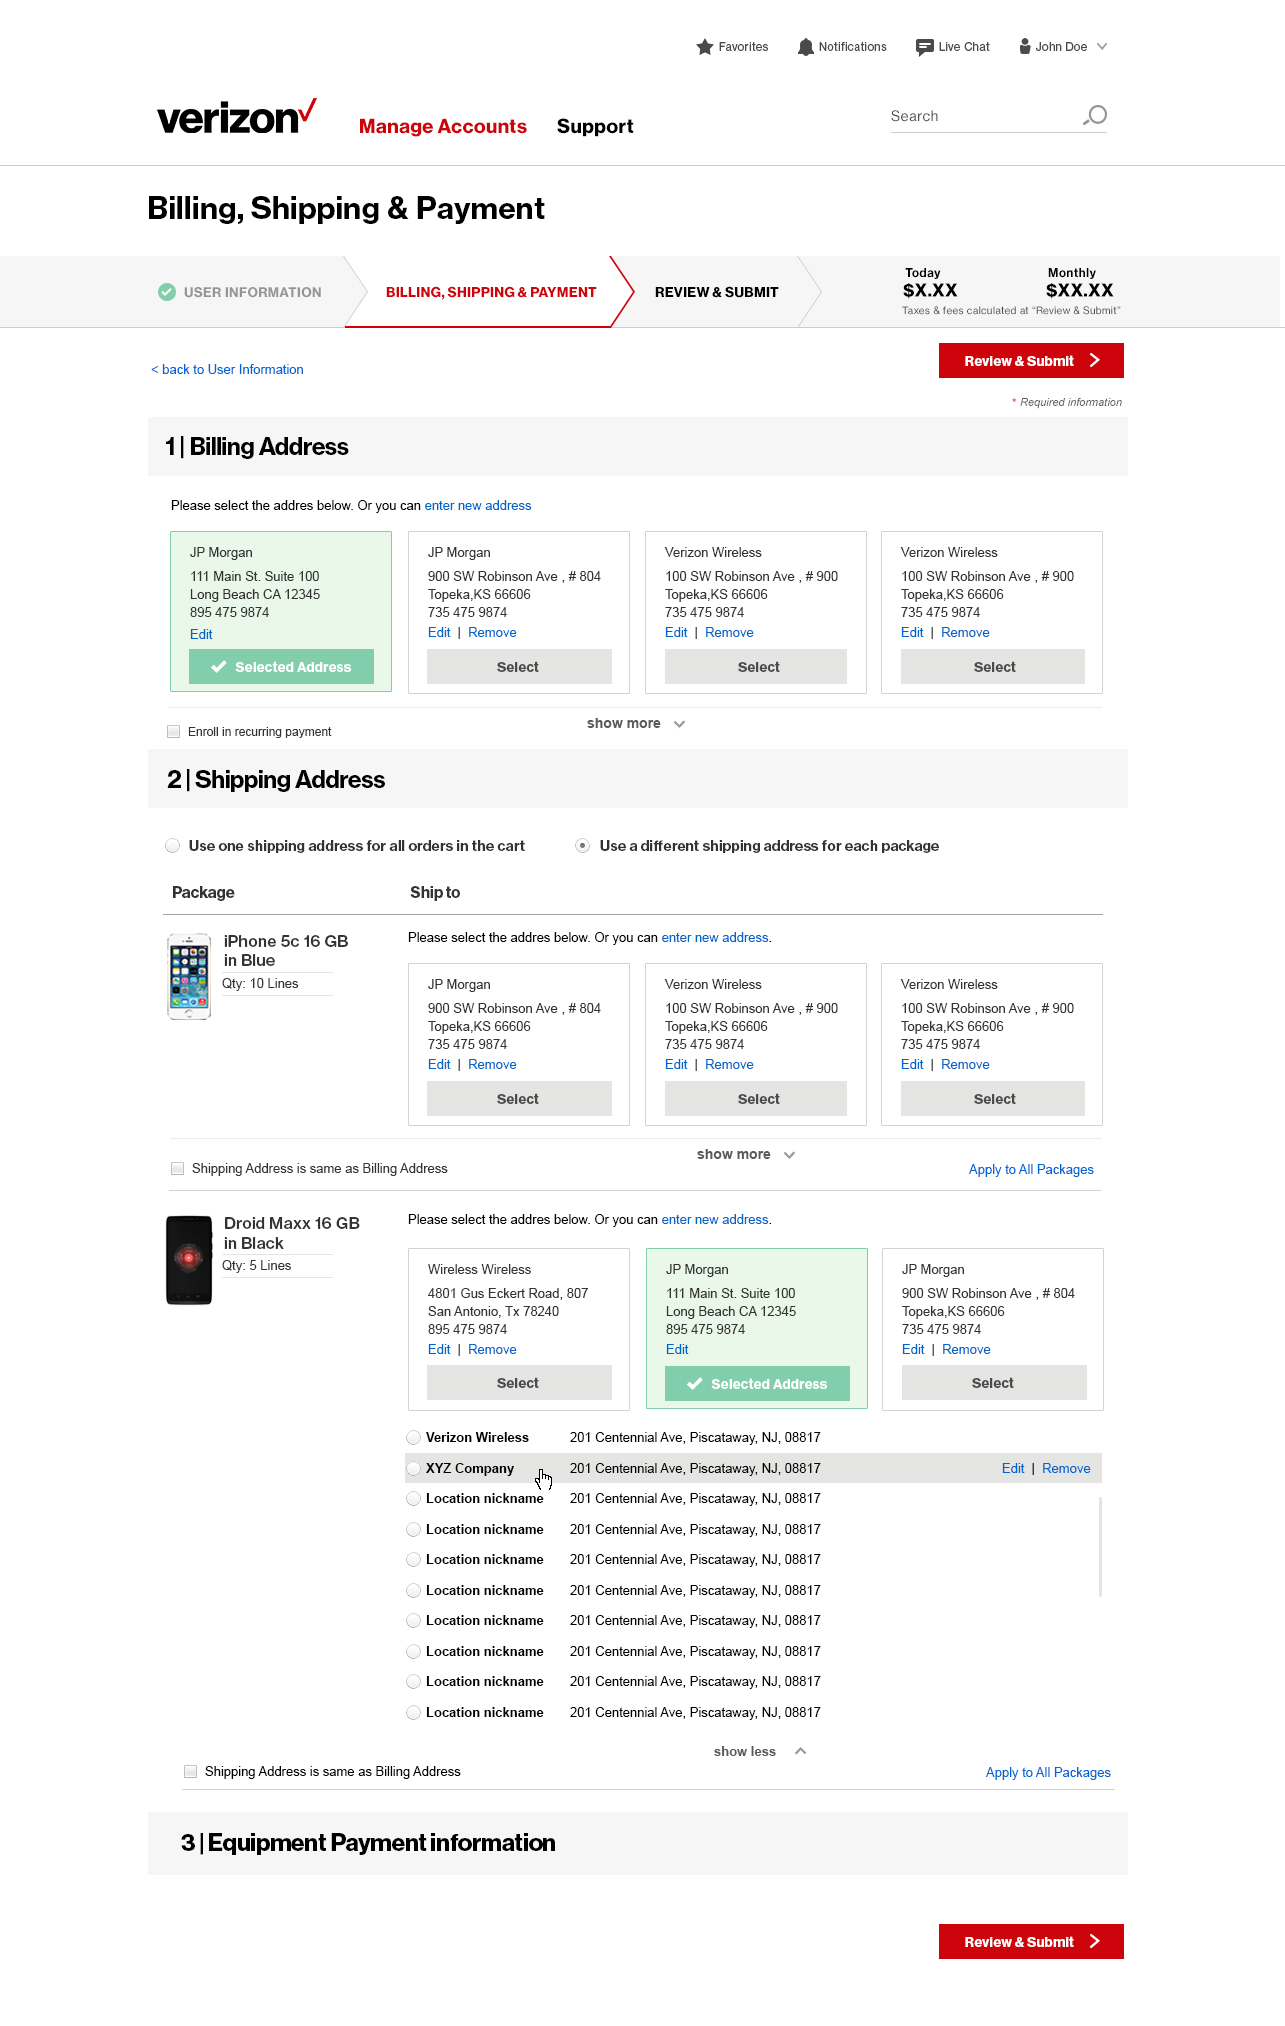Remove the XYZ Company address row

[1066, 1468]
